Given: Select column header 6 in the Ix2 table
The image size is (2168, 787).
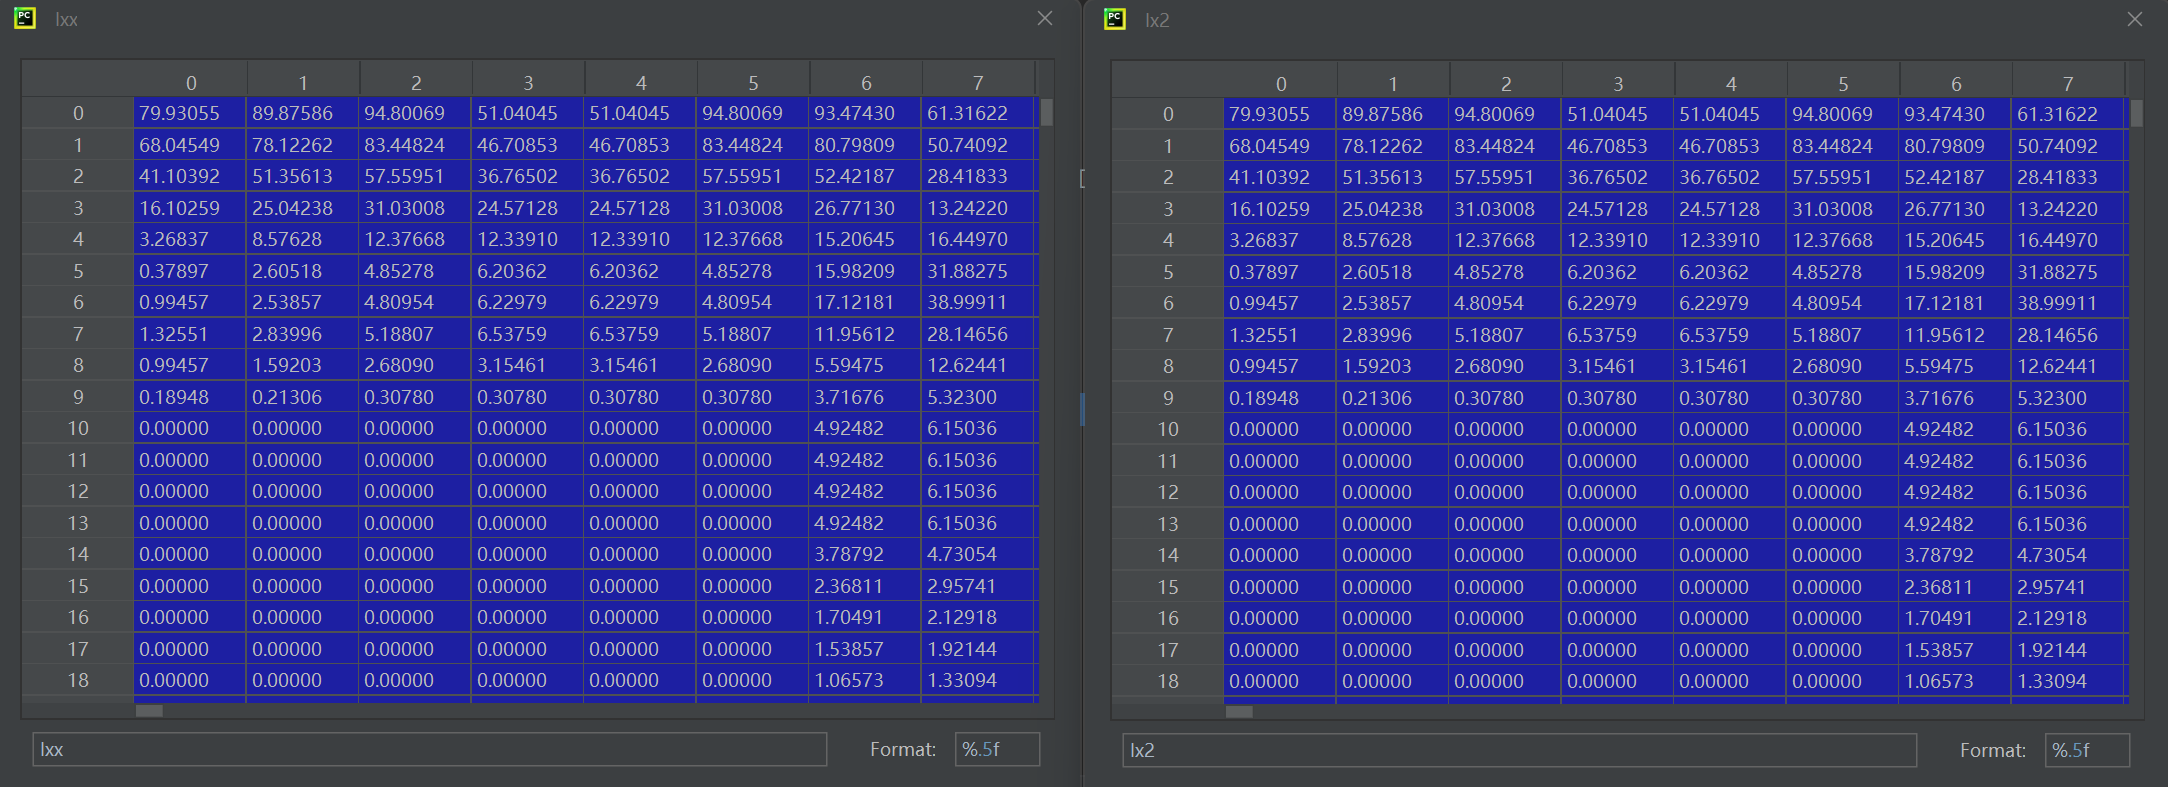Looking at the screenshot, I should click(x=1956, y=83).
